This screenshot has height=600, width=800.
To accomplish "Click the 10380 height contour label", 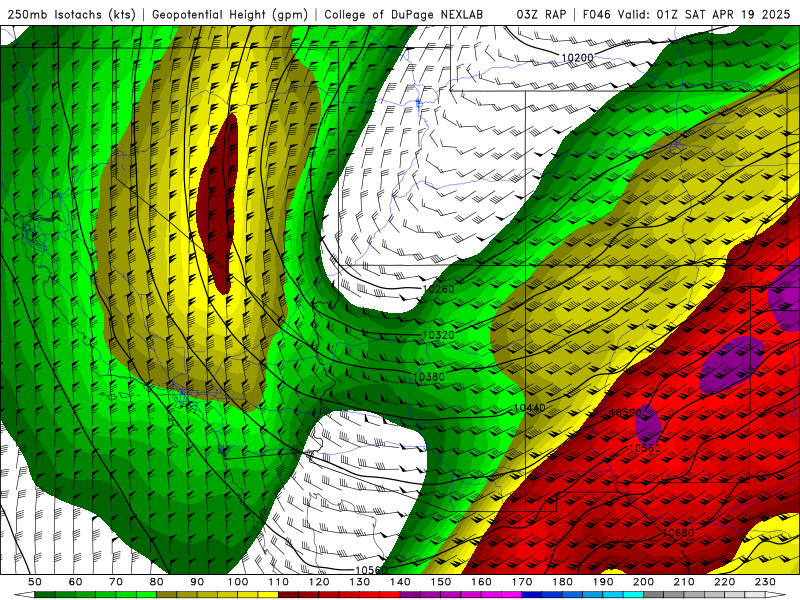I will (429, 377).
